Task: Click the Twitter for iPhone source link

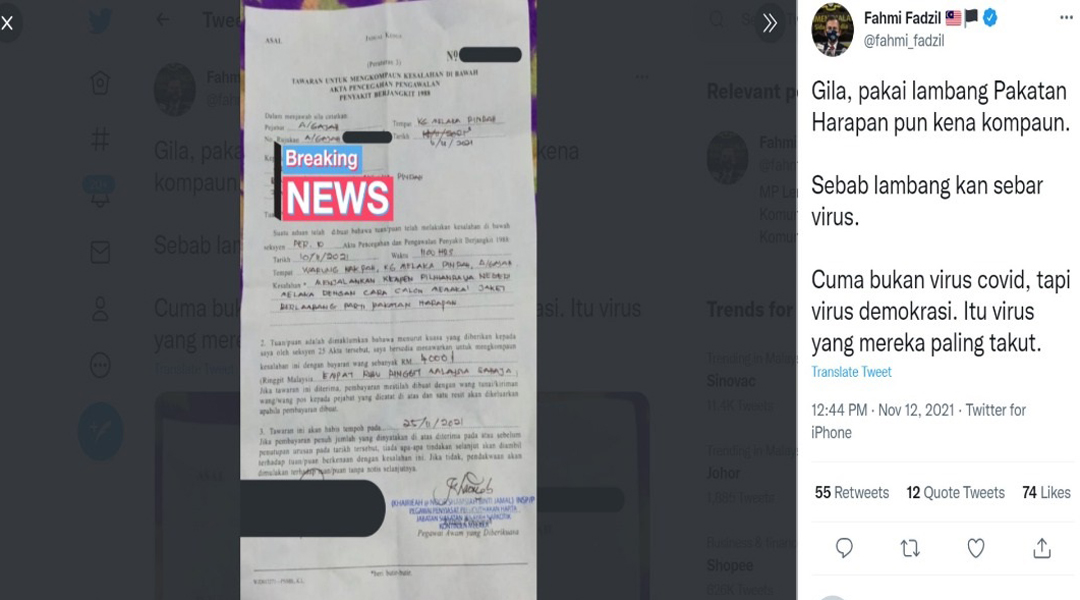Action: (x=918, y=421)
